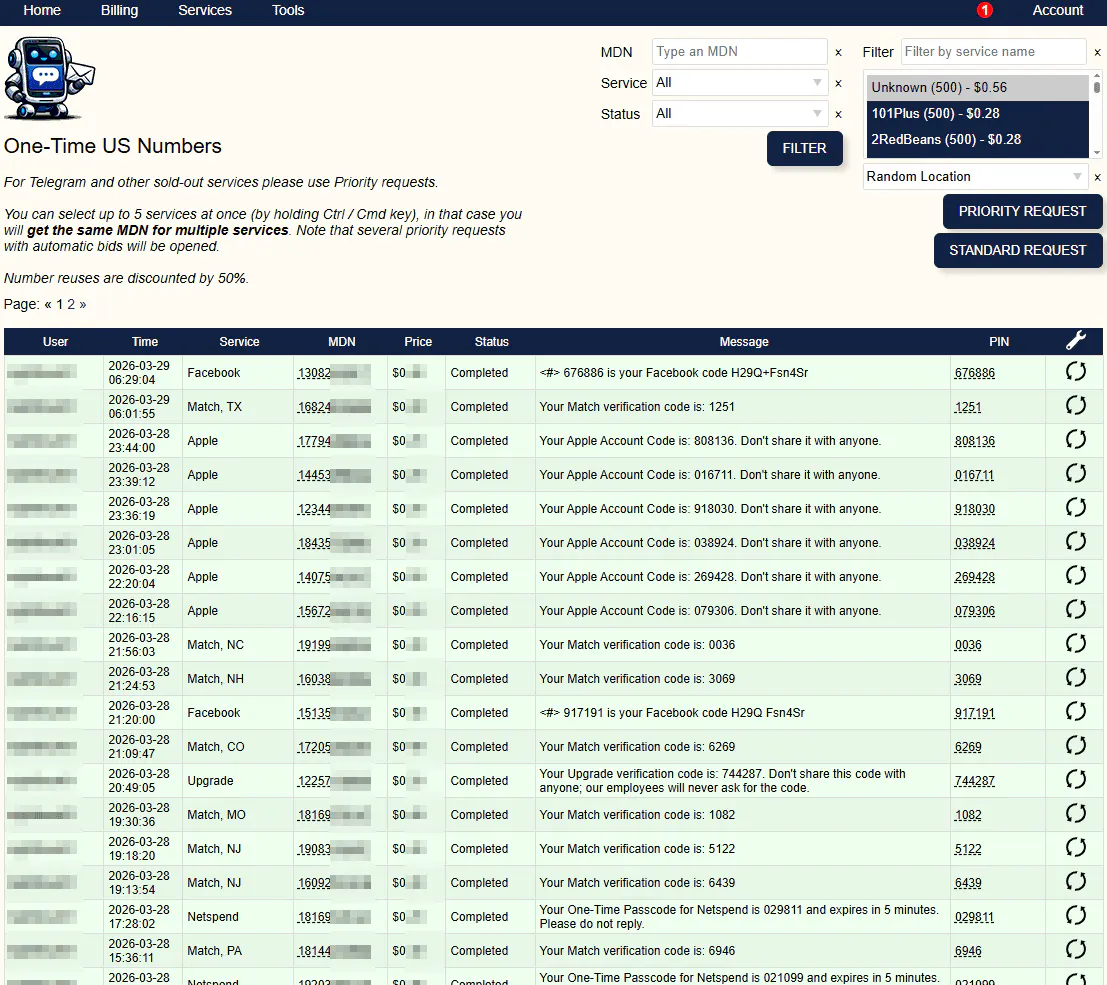Open the Status dropdown

pos(739,114)
